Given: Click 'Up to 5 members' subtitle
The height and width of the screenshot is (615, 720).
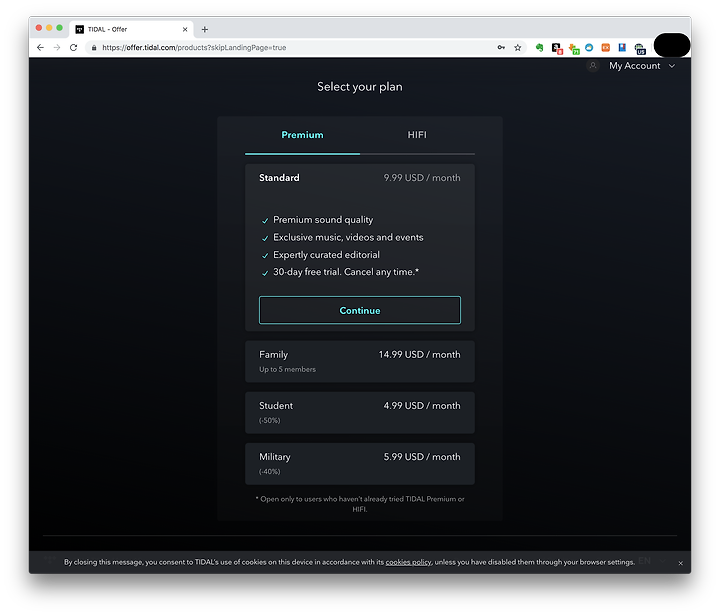Looking at the screenshot, I should (287, 369).
